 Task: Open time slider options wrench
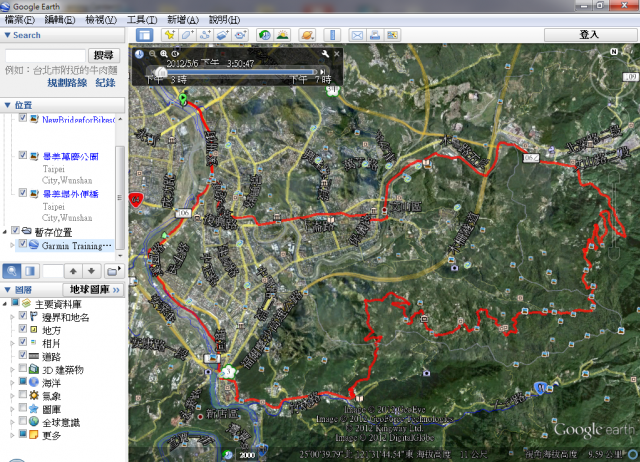(x=325, y=54)
